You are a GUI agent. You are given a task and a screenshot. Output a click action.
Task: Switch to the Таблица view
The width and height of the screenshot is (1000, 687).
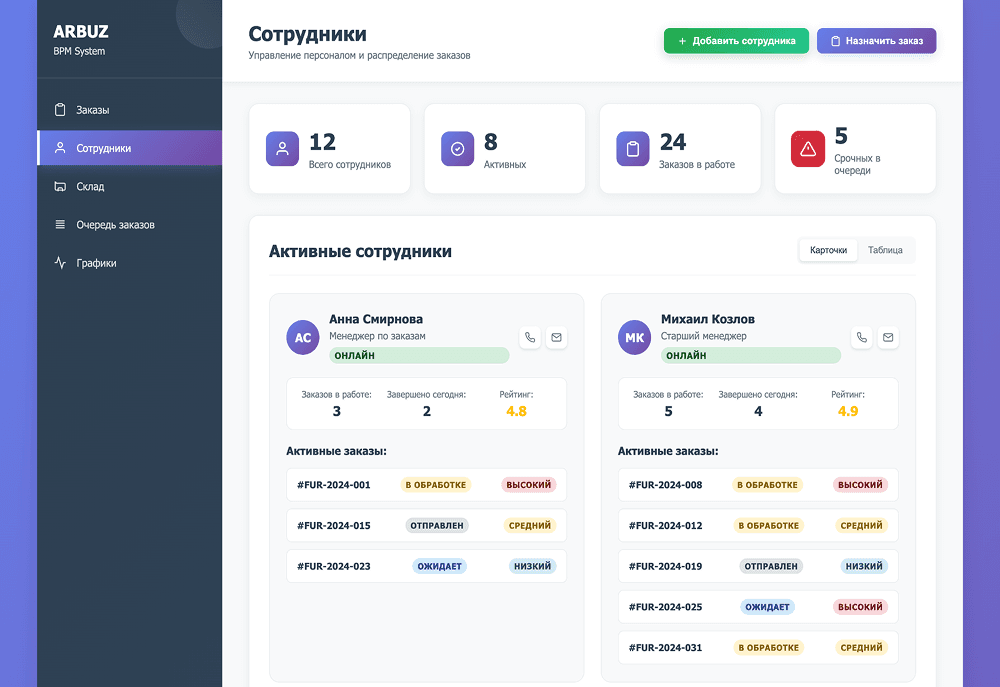885,250
